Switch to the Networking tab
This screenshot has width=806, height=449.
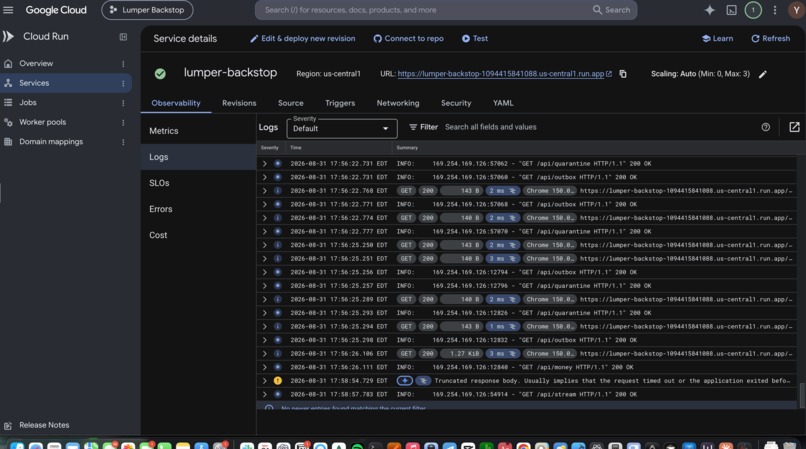point(398,103)
